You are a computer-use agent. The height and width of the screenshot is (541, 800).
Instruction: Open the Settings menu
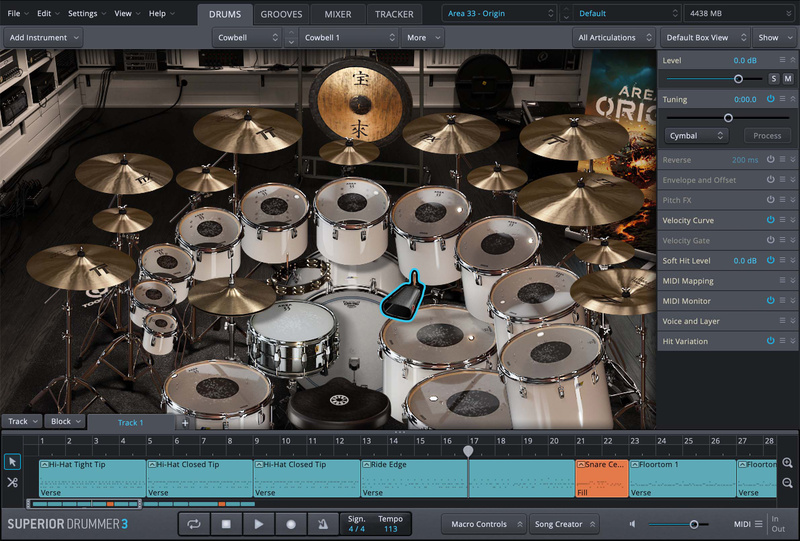click(x=87, y=14)
